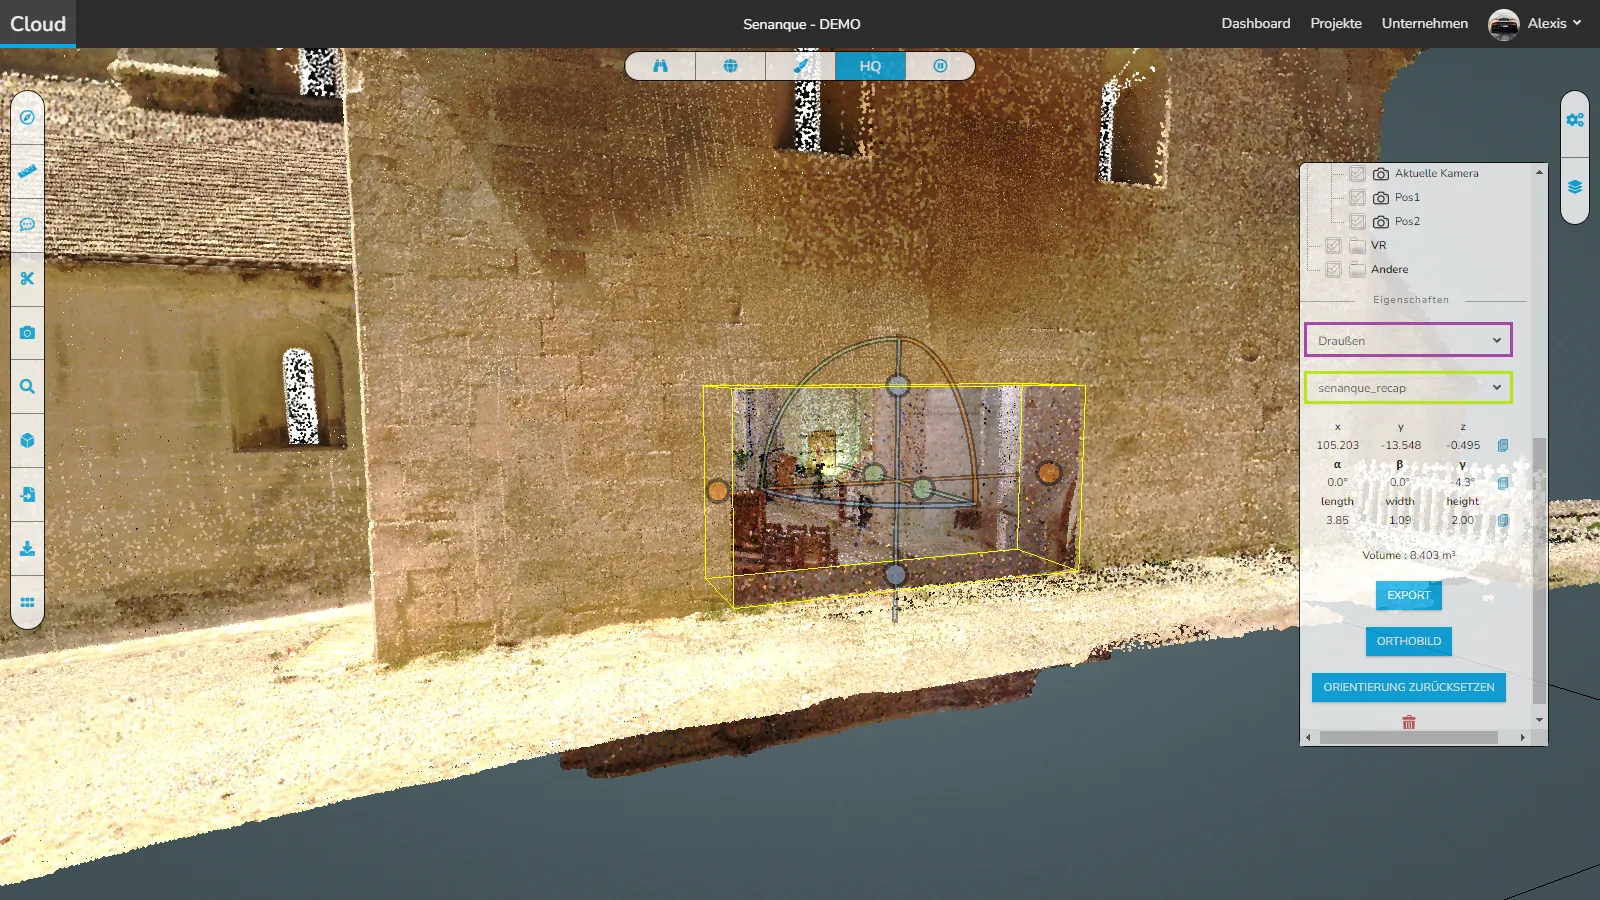Image resolution: width=1600 pixels, height=900 pixels.
Task: Open the ruler measurement tool
Action: pos(27,171)
